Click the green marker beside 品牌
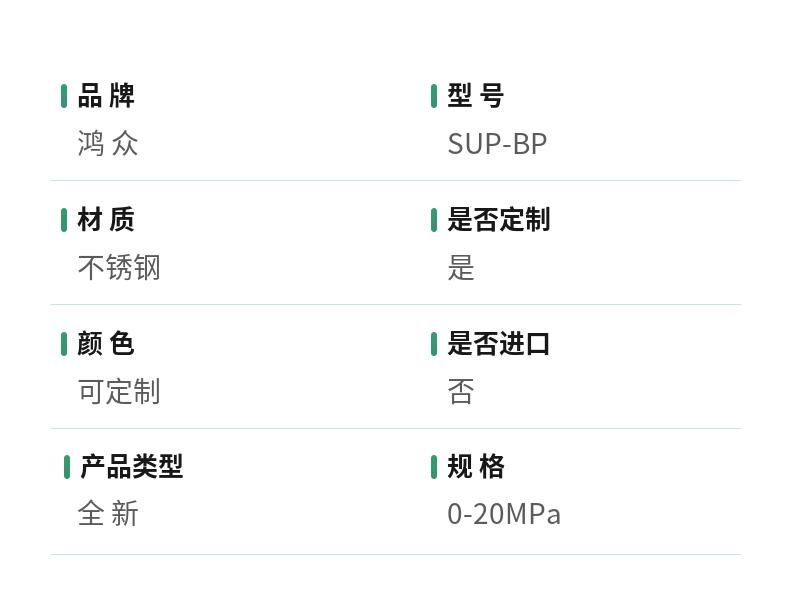The width and height of the screenshot is (790, 600). tap(64, 96)
